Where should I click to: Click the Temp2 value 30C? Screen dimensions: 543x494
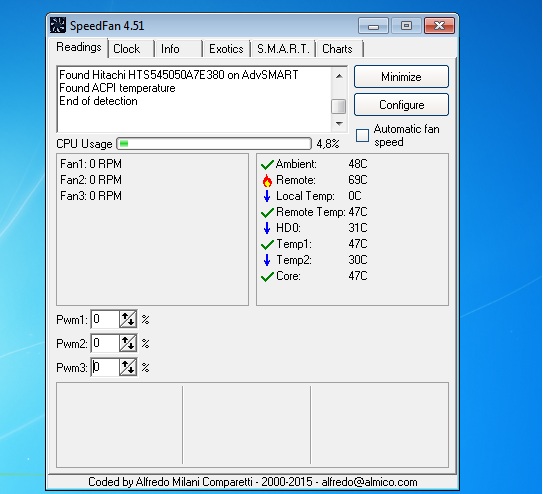[x=358, y=260]
